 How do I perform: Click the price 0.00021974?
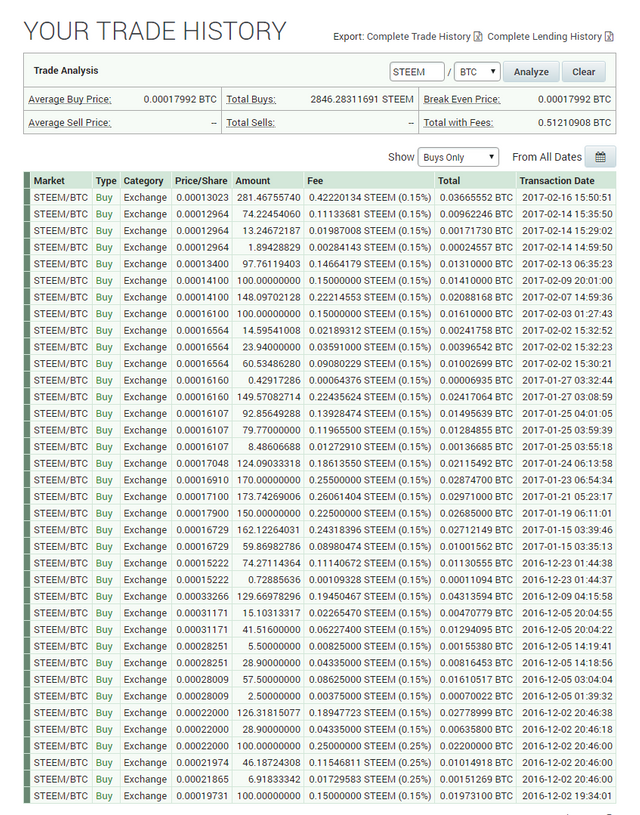(202, 763)
